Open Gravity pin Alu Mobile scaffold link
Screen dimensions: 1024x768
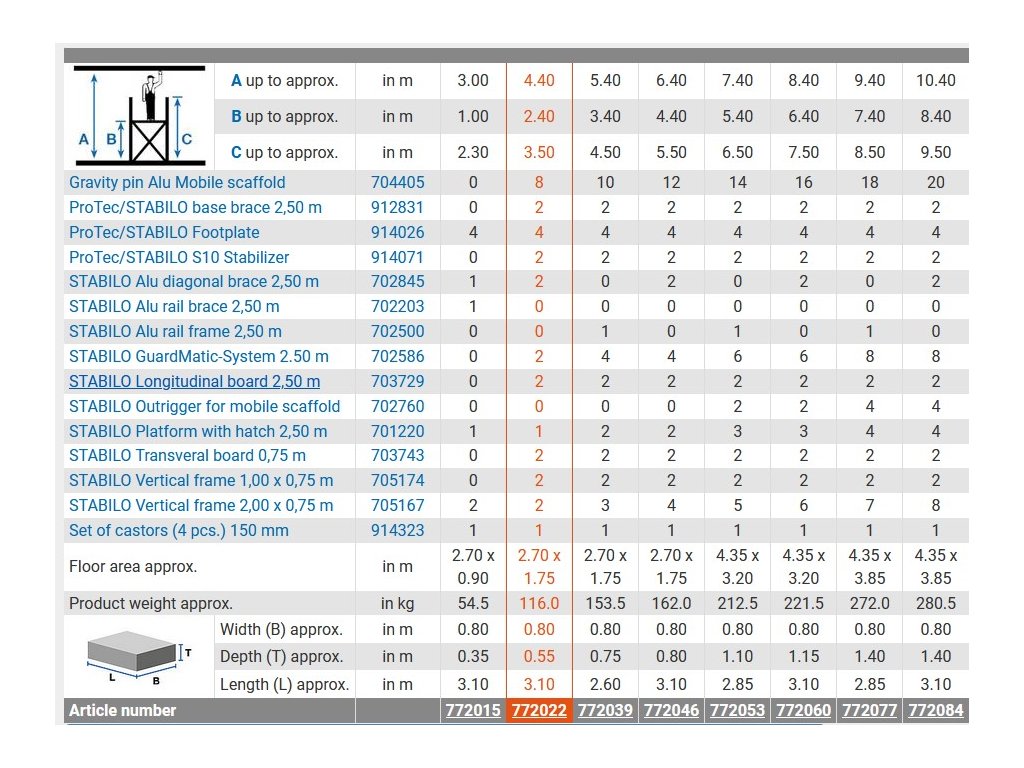[x=177, y=182]
